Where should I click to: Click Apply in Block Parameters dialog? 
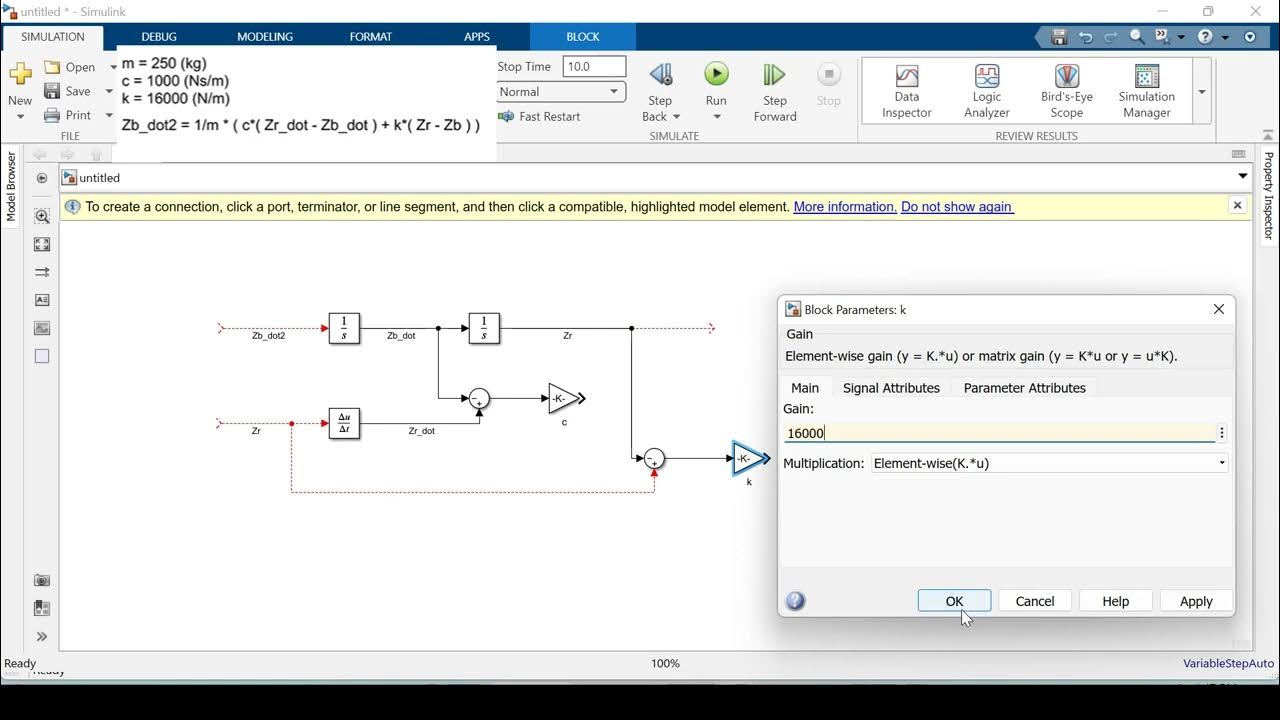[1196, 601]
